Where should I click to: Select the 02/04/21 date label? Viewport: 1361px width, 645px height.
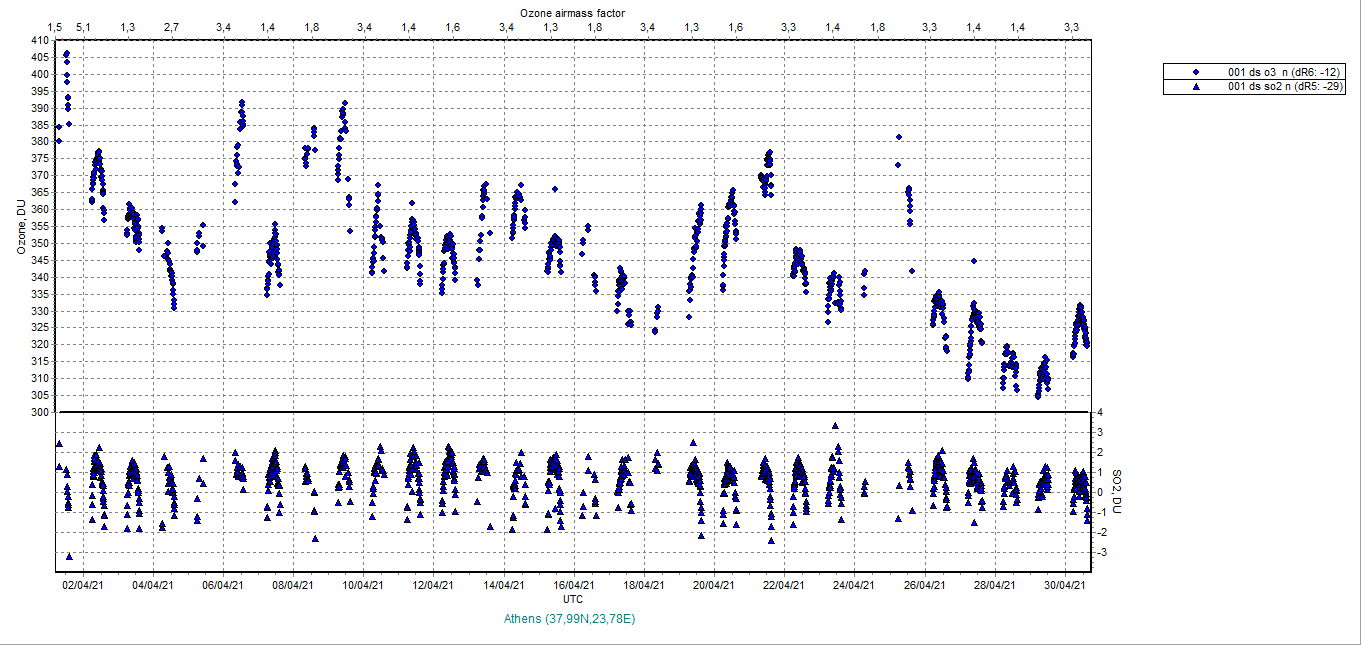coord(83,584)
